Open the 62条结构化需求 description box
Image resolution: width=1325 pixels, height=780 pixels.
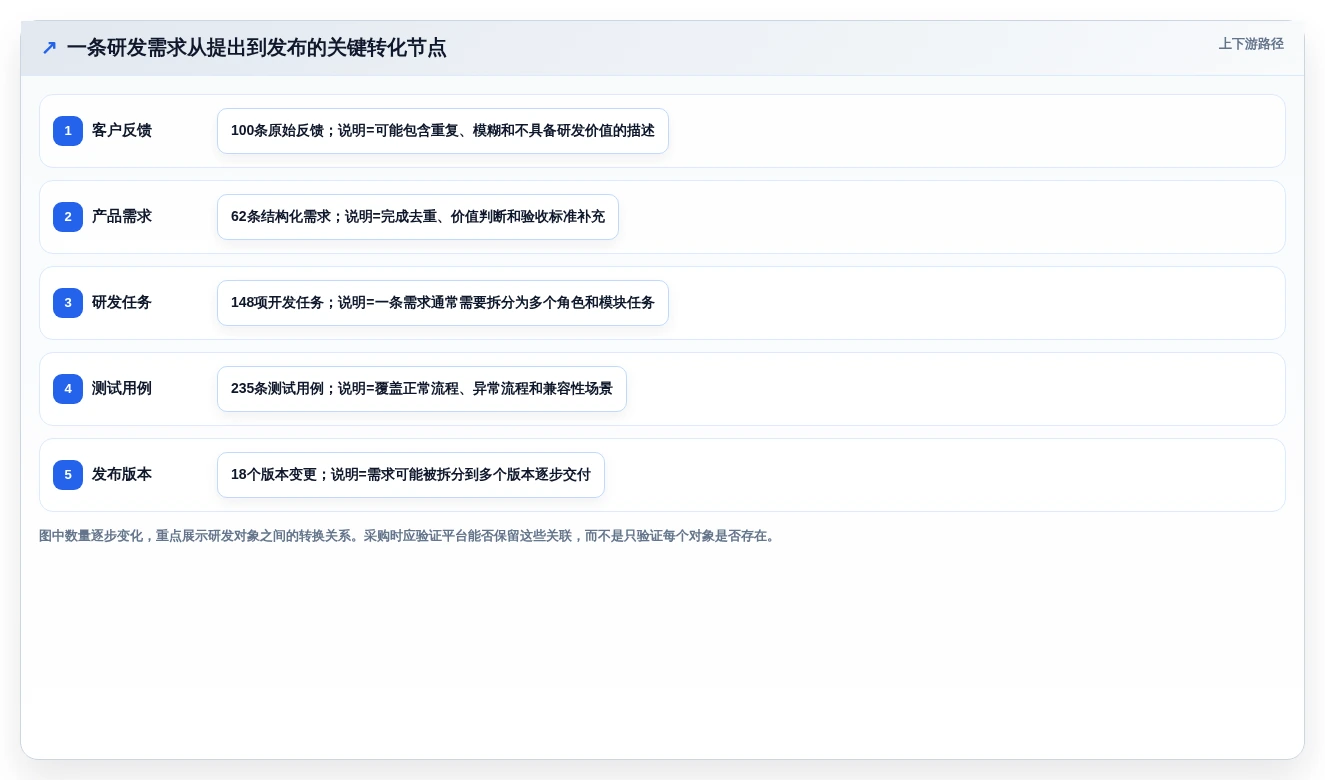pyautogui.click(x=418, y=217)
